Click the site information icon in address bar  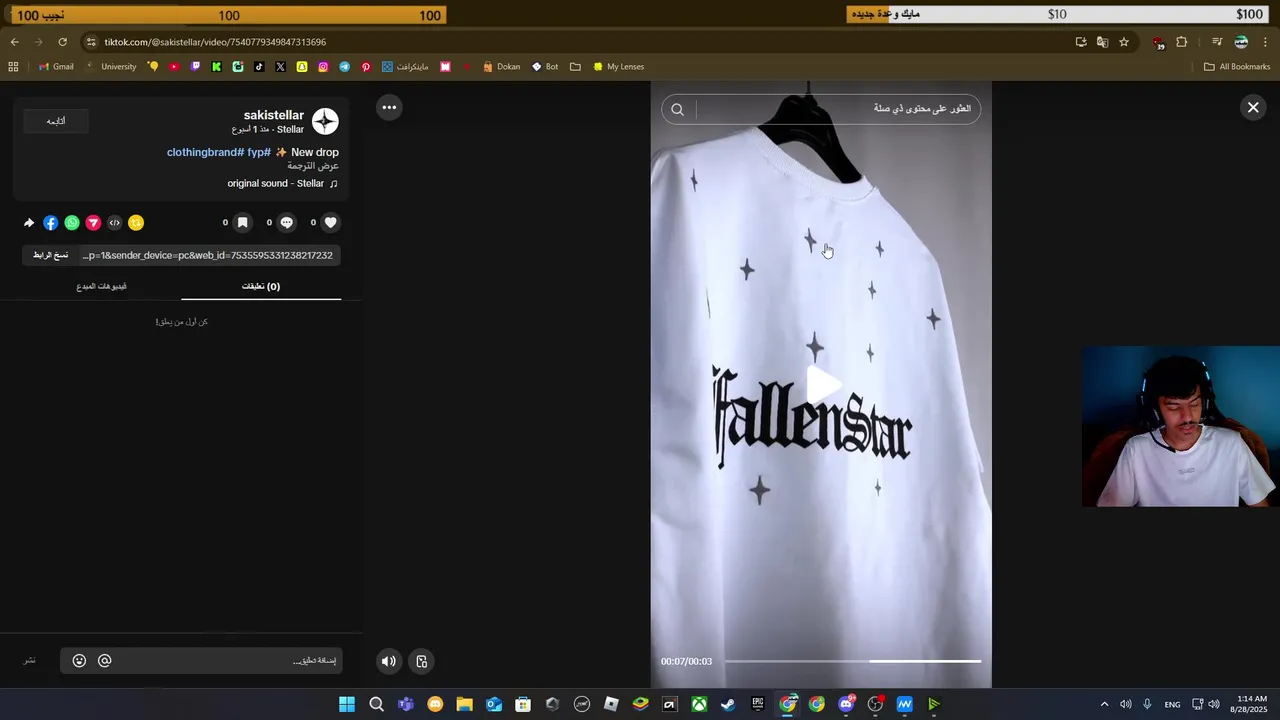coord(91,42)
